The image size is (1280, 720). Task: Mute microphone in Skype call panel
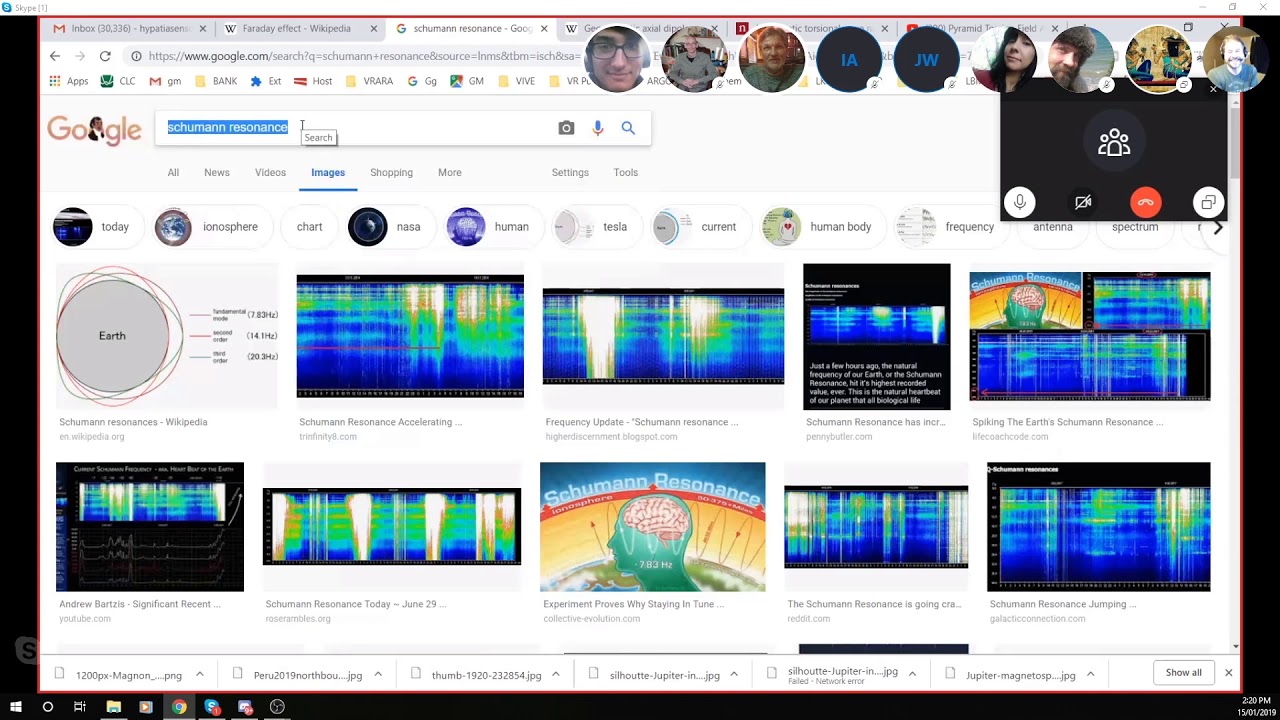[x=1020, y=203]
